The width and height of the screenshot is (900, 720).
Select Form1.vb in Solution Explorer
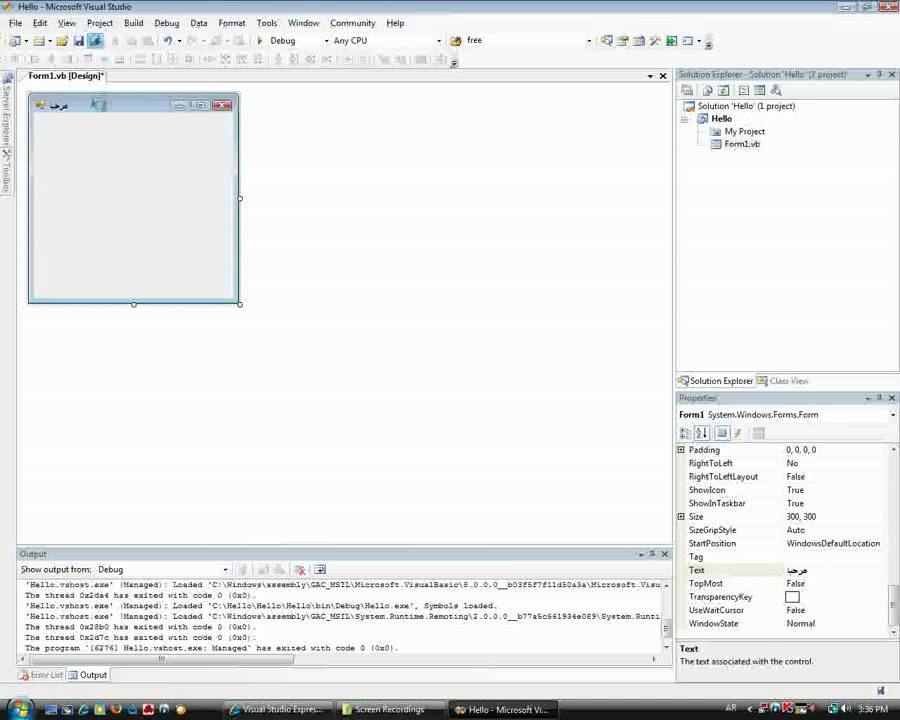tap(742, 144)
